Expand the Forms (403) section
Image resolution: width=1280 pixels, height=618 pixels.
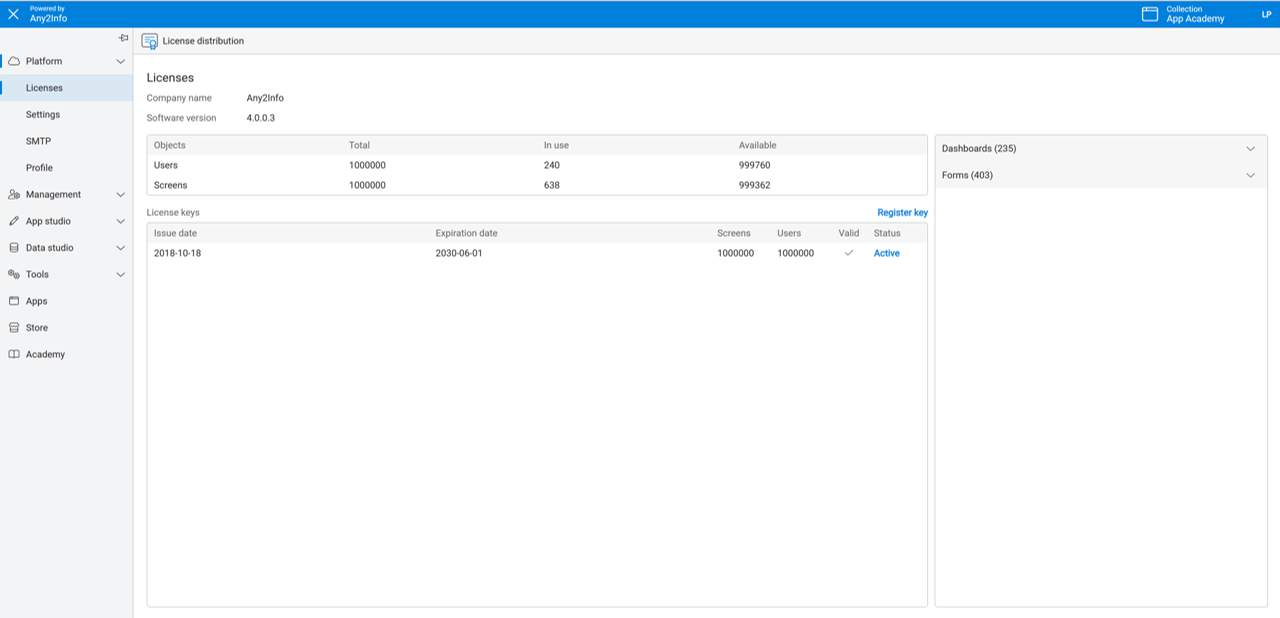click(1250, 176)
